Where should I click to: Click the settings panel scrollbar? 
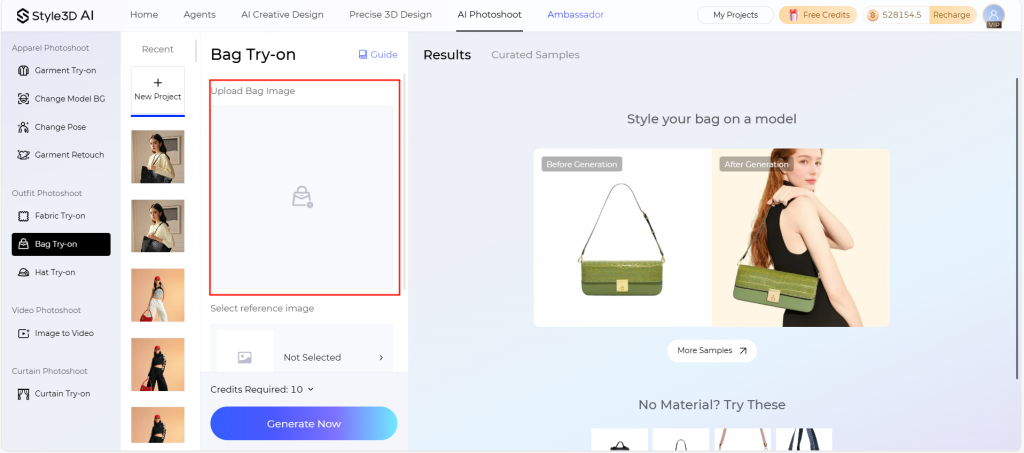[404, 181]
